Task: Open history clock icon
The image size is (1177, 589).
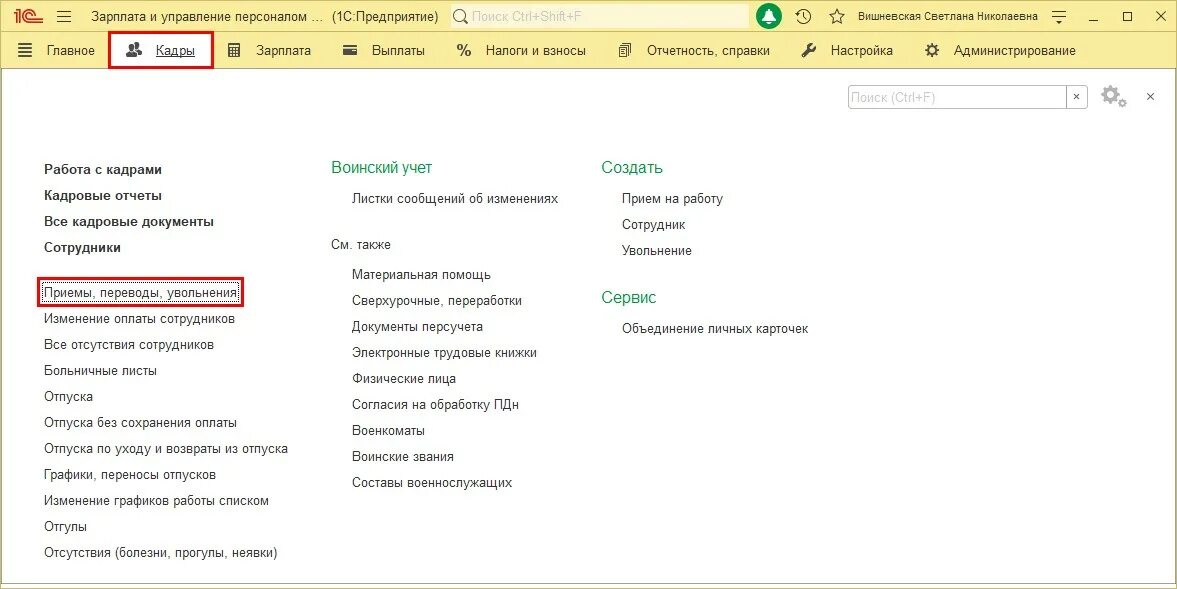Action: tap(803, 17)
